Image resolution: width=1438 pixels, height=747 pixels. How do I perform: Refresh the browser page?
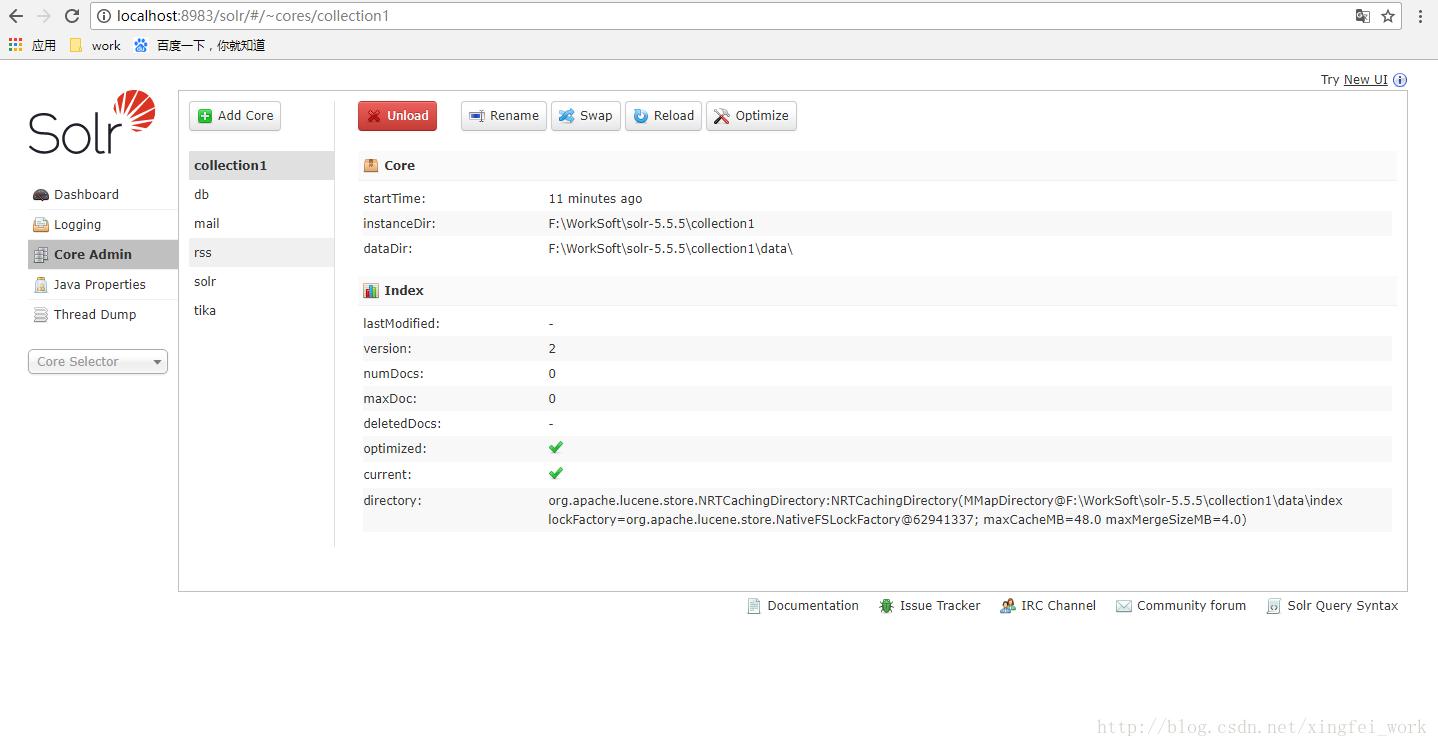pyautogui.click(x=72, y=16)
